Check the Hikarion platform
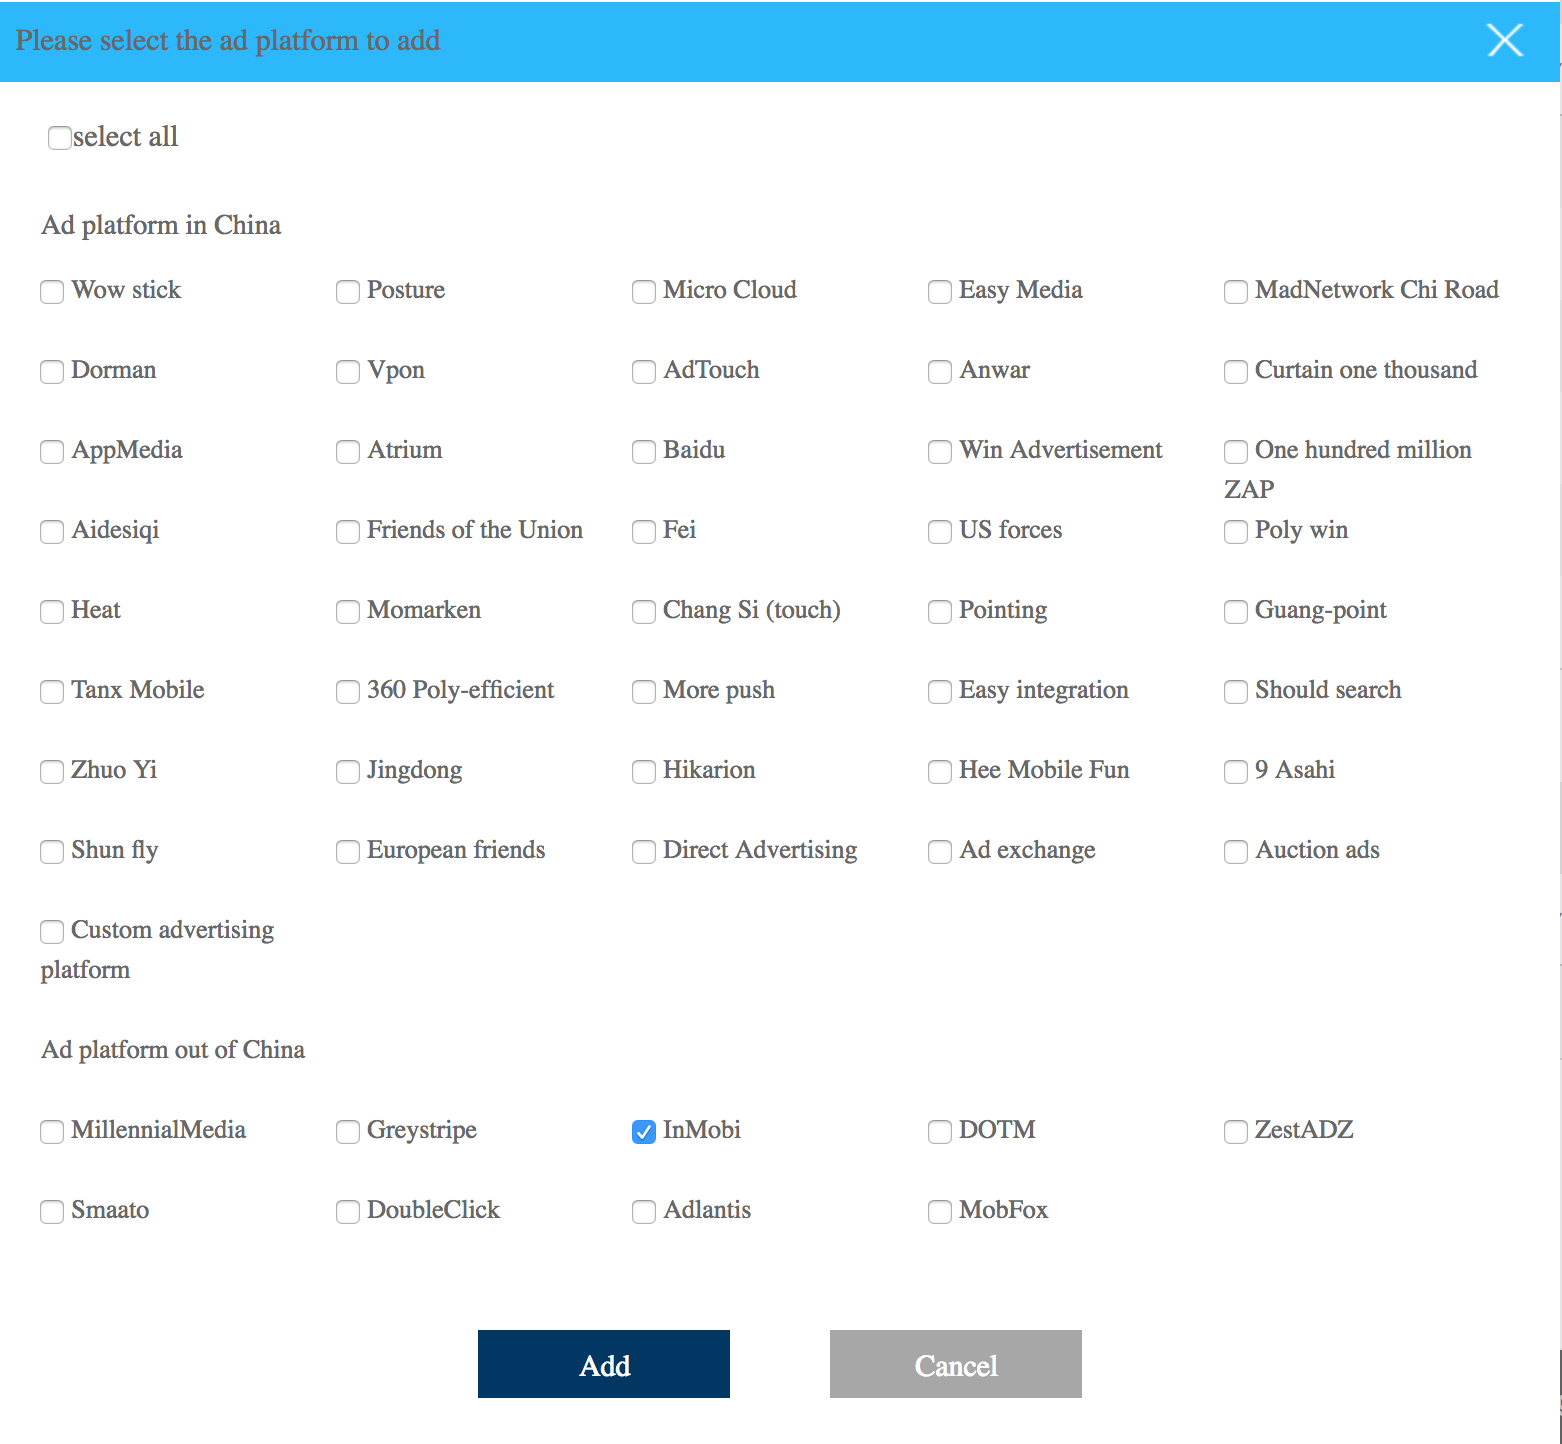This screenshot has height=1444, width=1562. 644,772
